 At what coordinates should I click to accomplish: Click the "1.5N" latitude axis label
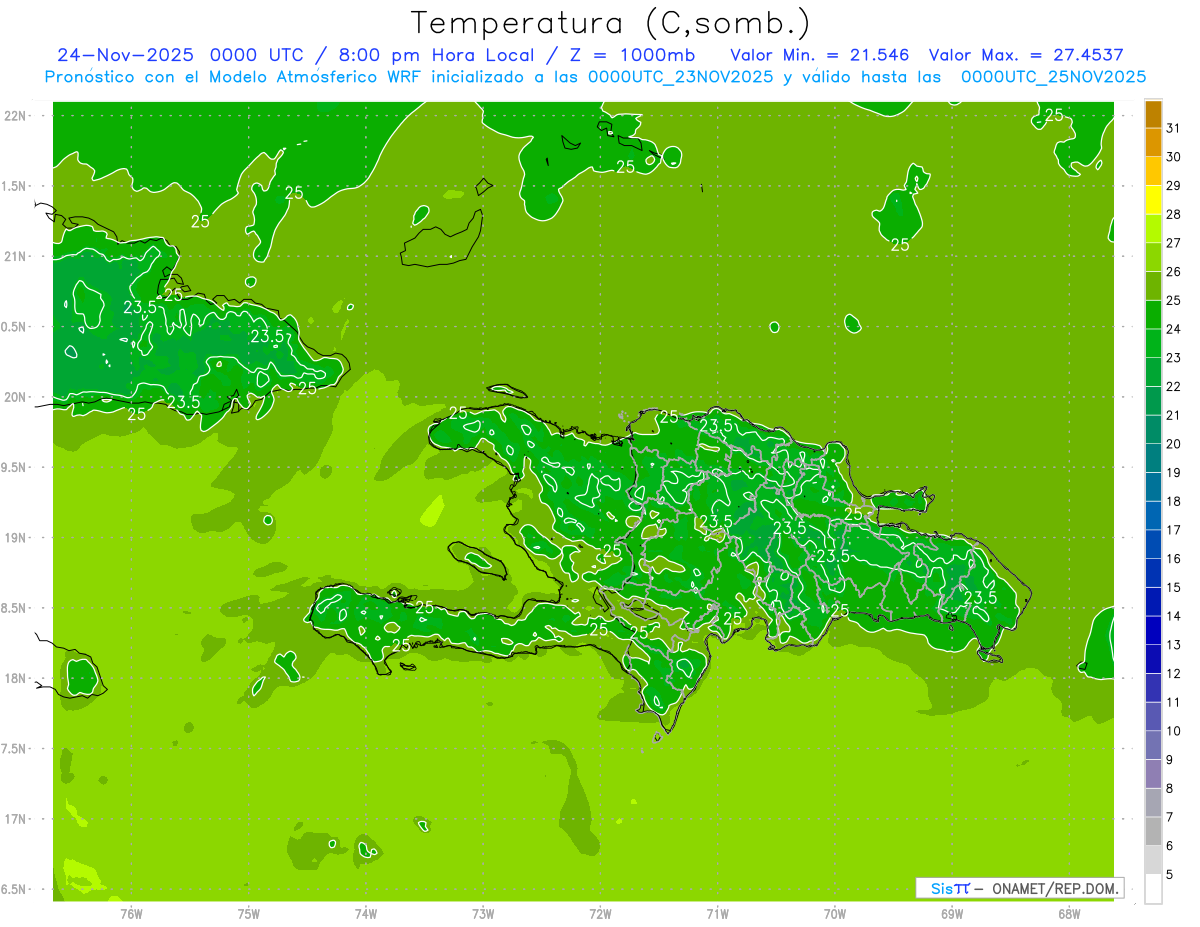[15, 187]
